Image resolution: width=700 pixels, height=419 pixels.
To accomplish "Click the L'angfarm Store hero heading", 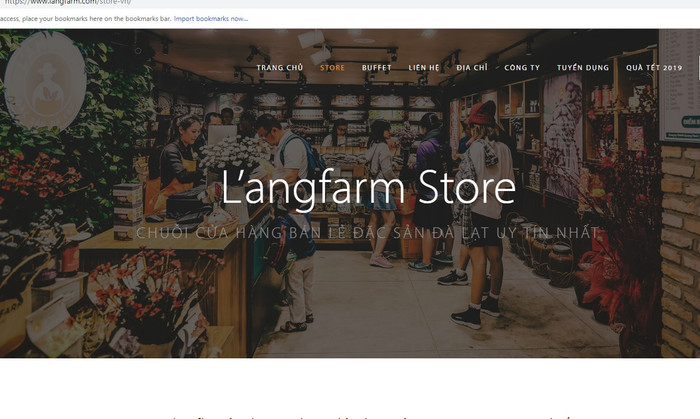I will click(368, 188).
